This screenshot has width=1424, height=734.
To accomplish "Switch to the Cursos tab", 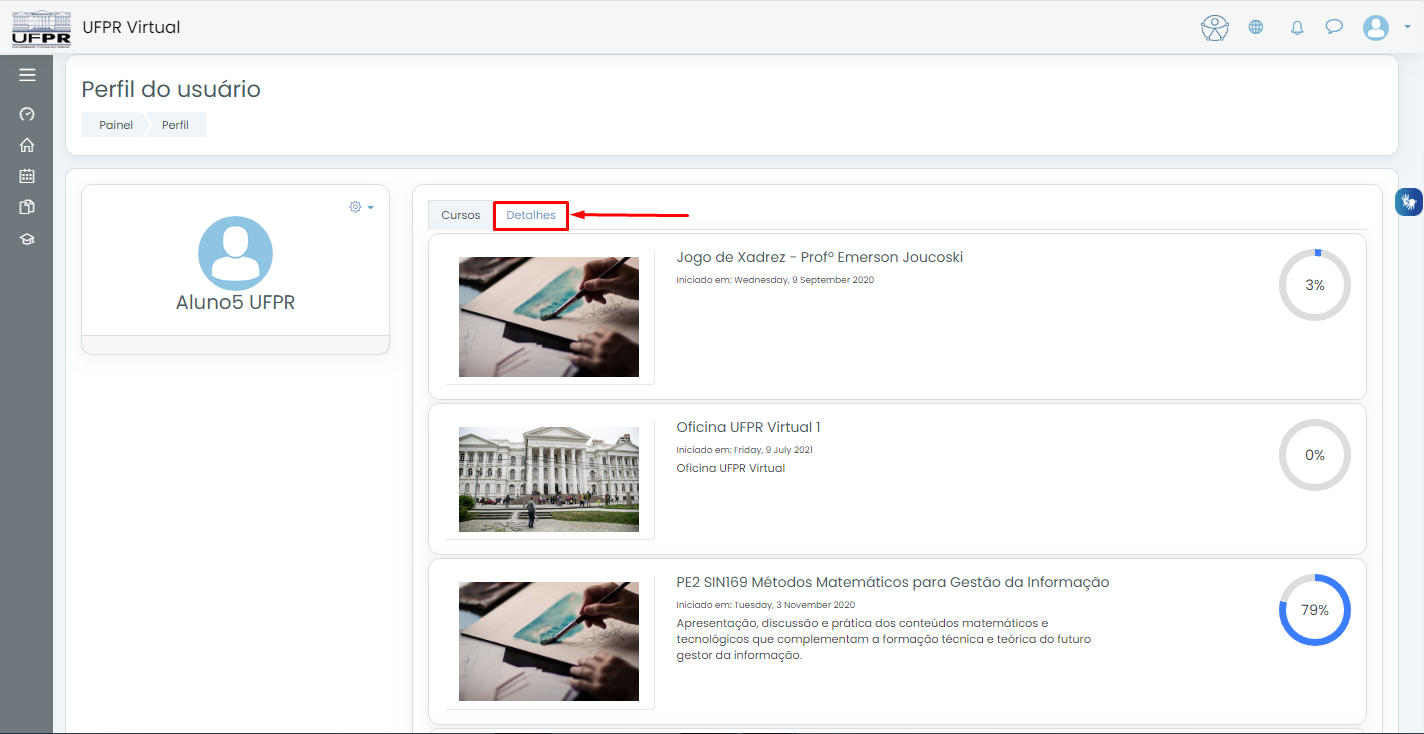I will (x=461, y=215).
